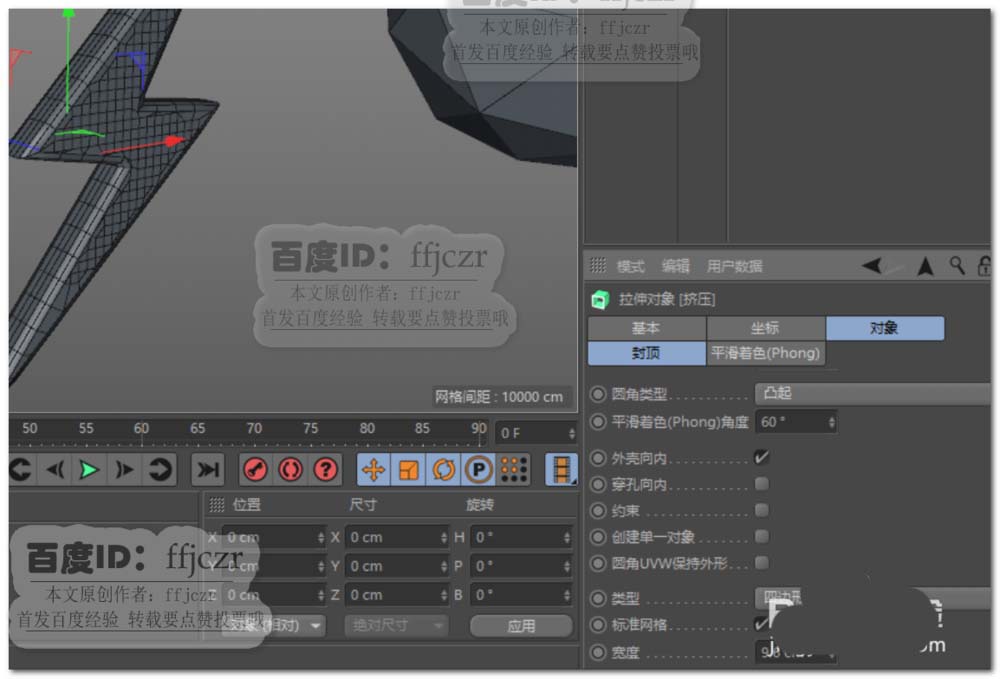This screenshot has width=1000, height=679.
Task: Toggle autokeying red circular icon
Action: pyautogui.click(x=290, y=469)
